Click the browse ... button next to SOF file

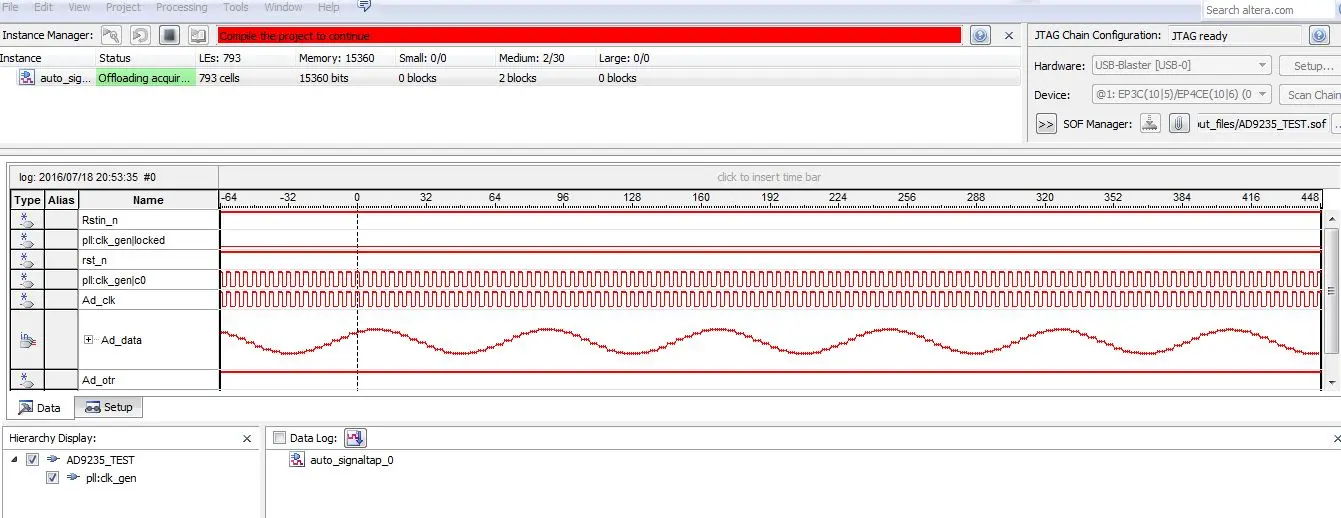[x=1336, y=124]
